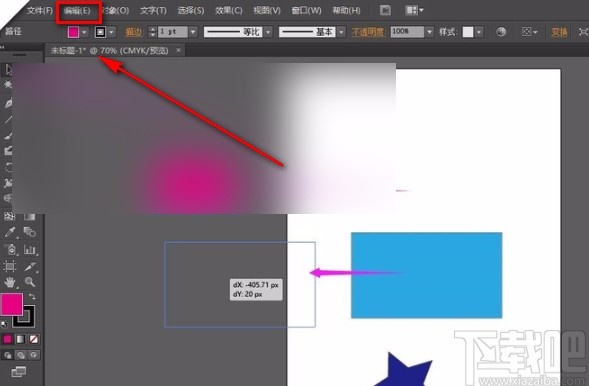Swap fill and stroke colors
The height and width of the screenshot is (386, 589).
pos(32,297)
